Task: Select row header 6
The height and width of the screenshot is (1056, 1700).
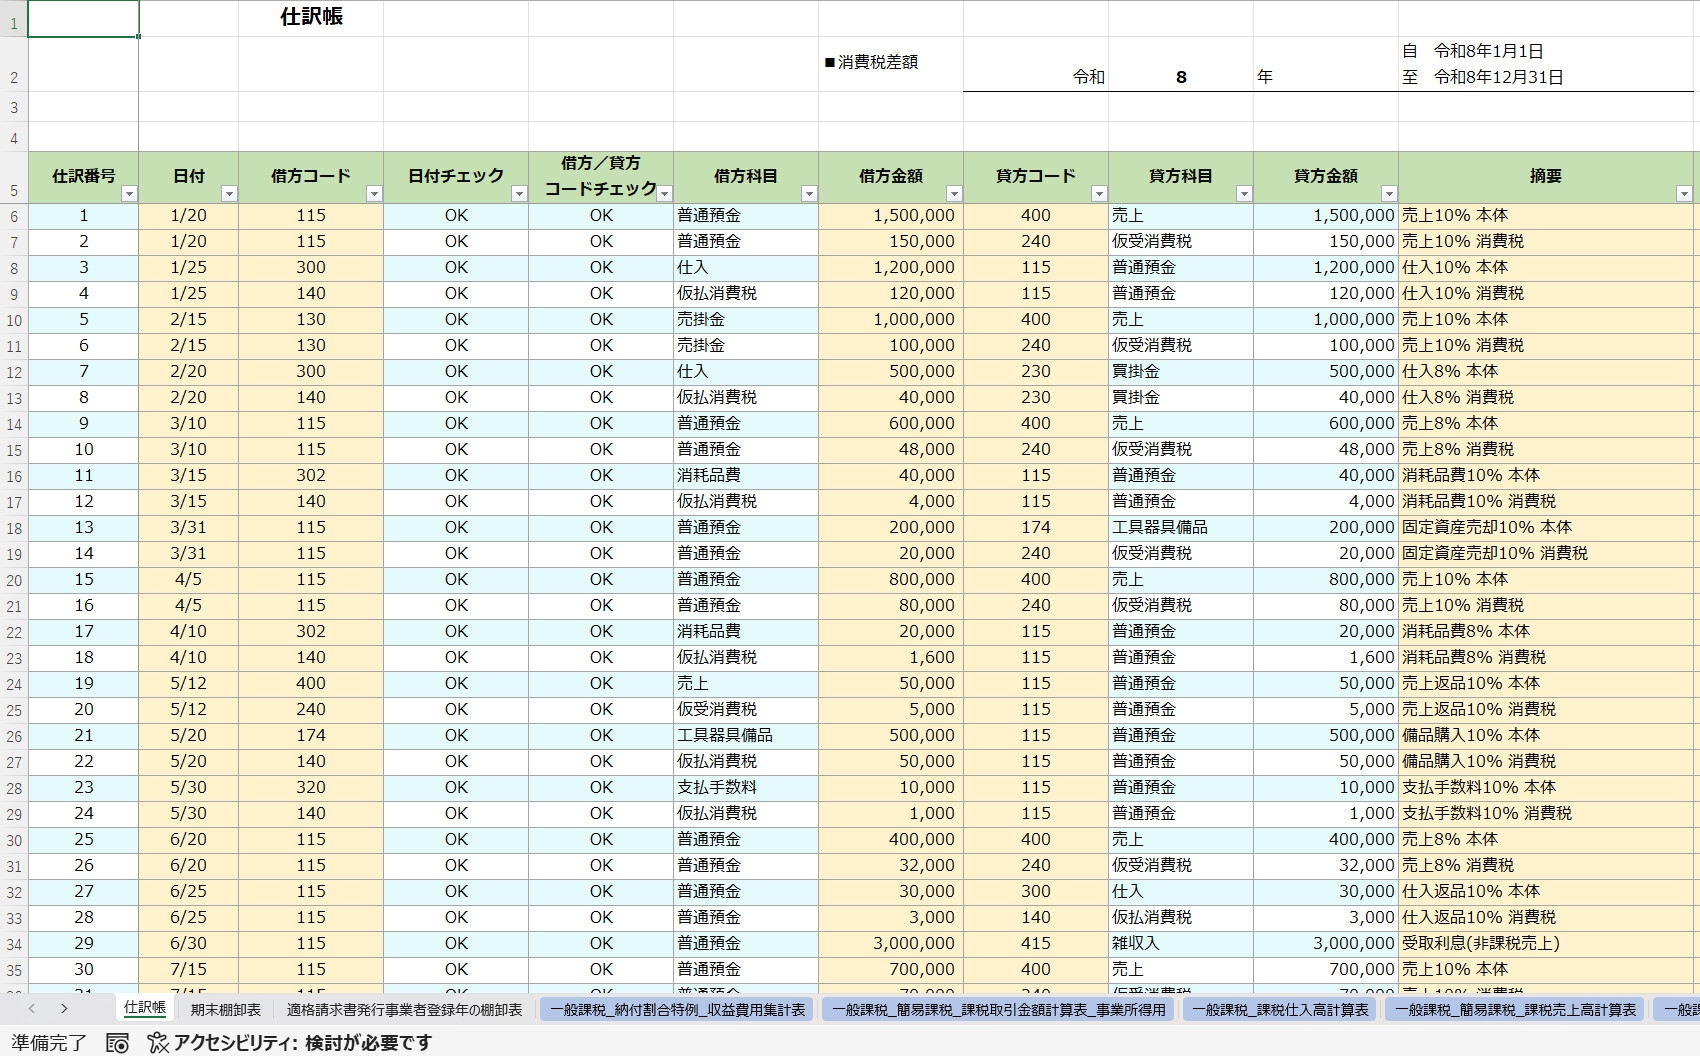Action: [14, 217]
